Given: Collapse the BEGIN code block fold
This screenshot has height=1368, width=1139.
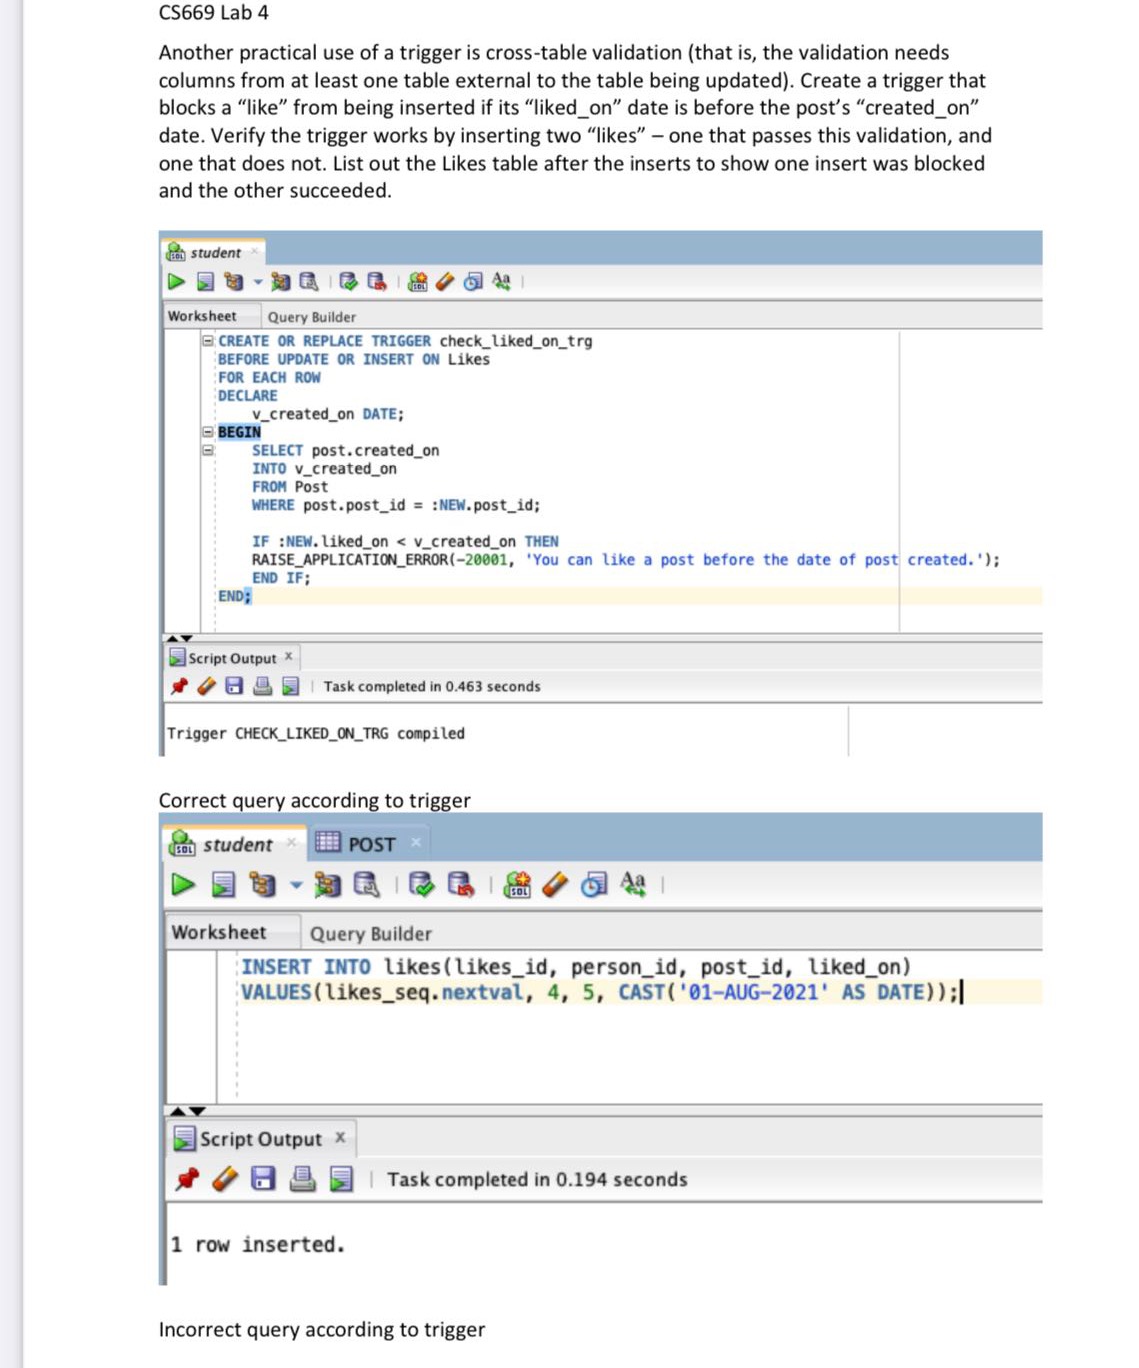Looking at the screenshot, I should click(x=206, y=431).
